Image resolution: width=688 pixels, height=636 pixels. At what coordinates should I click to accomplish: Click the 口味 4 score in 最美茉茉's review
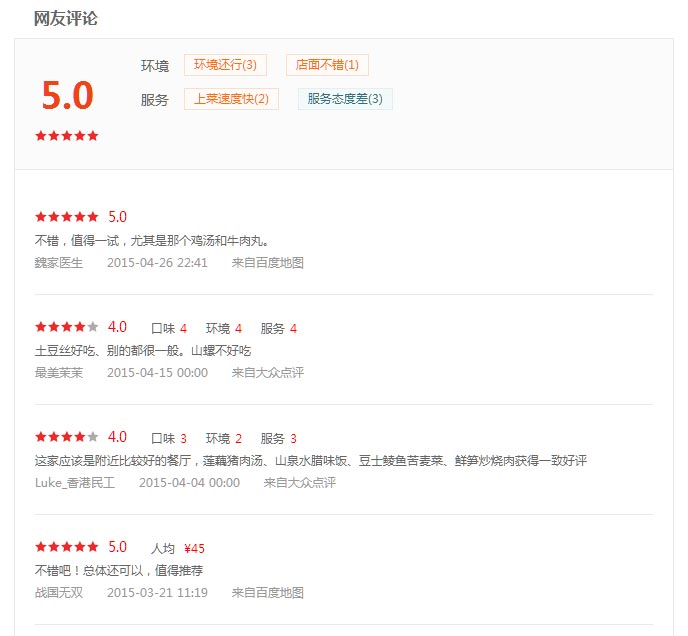pyautogui.click(x=169, y=328)
